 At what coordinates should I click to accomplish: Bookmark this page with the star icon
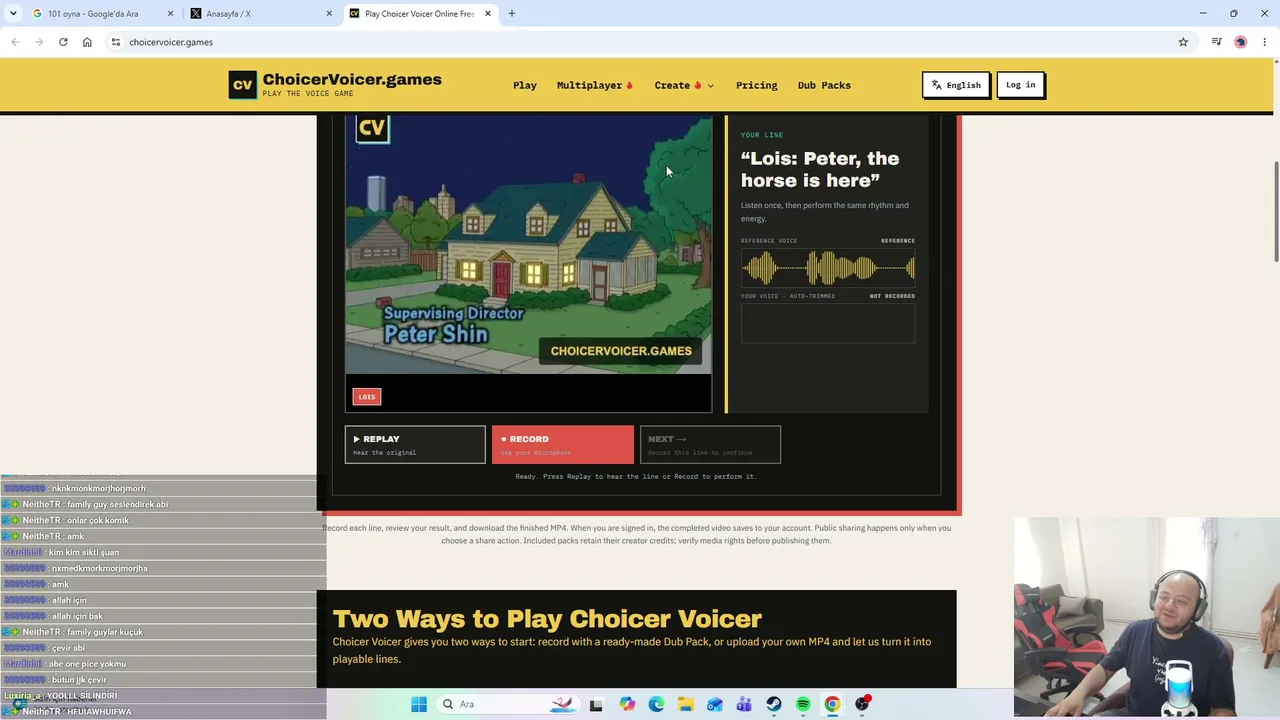(x=1183, y=42)
